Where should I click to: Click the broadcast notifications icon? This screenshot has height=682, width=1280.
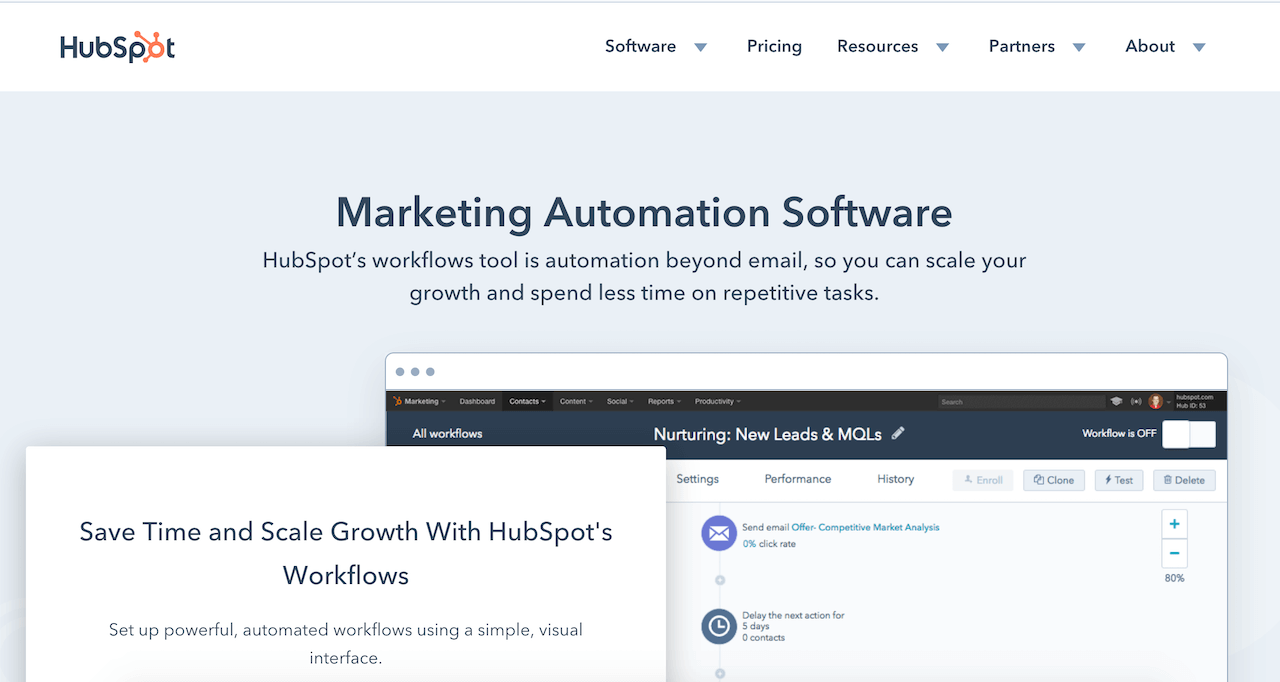[x=1136, y=401]
